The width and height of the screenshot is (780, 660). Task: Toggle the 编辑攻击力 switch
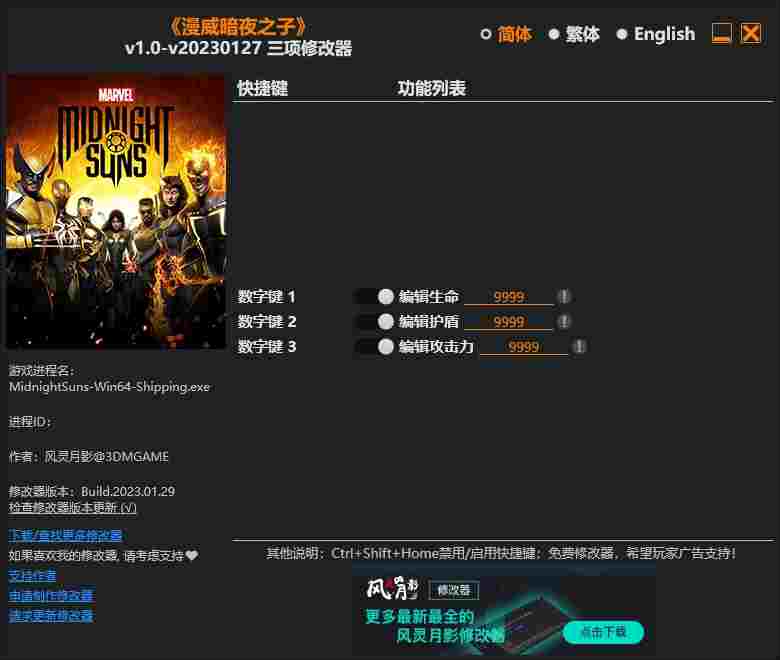[x=374, y=347]
